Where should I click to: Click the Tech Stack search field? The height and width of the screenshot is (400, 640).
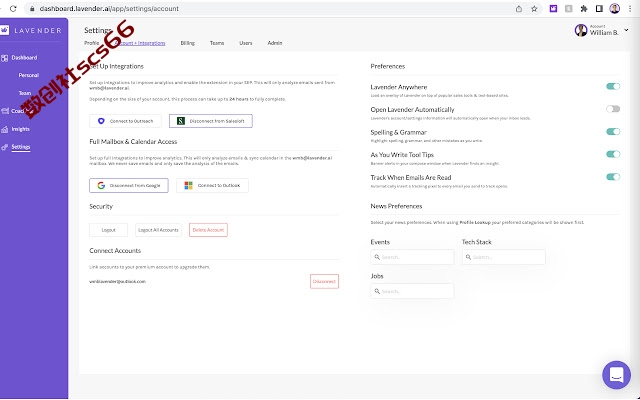point(504,257)
